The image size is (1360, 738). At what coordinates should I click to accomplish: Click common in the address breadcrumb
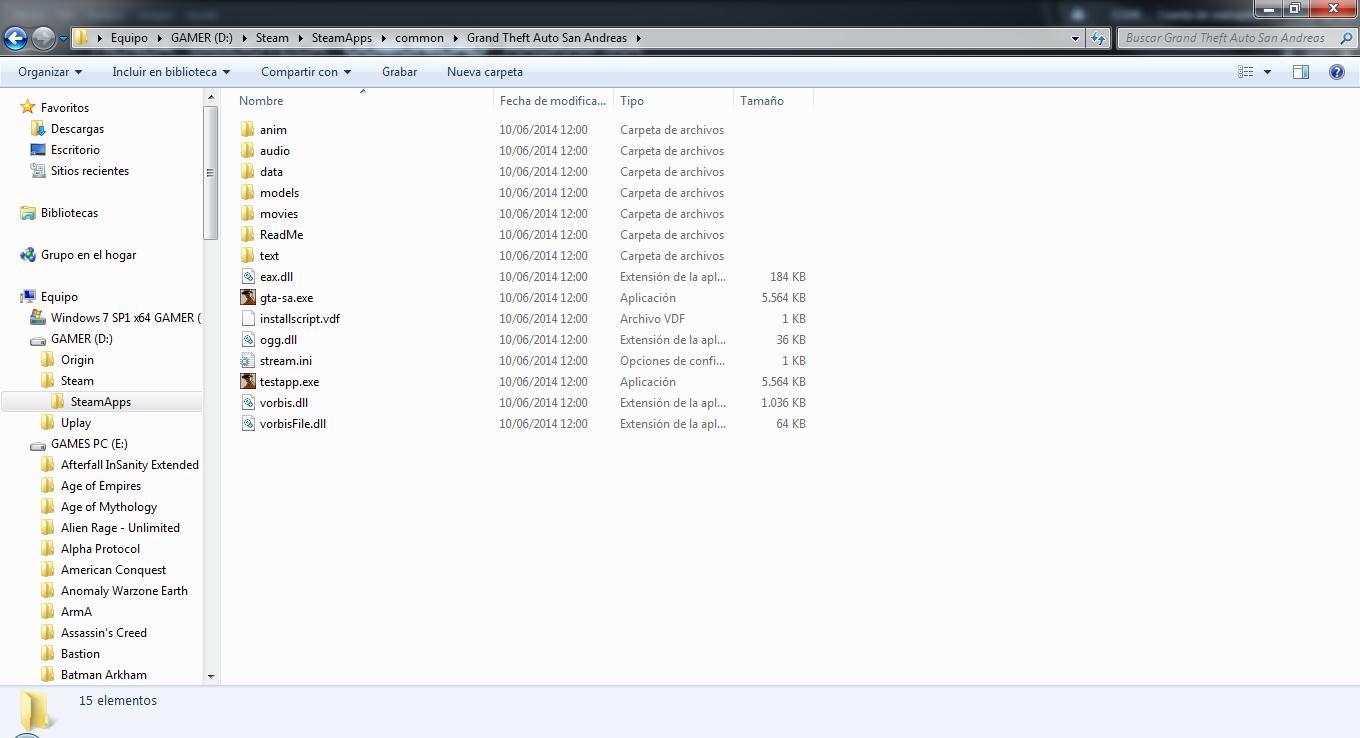(419, 38)
